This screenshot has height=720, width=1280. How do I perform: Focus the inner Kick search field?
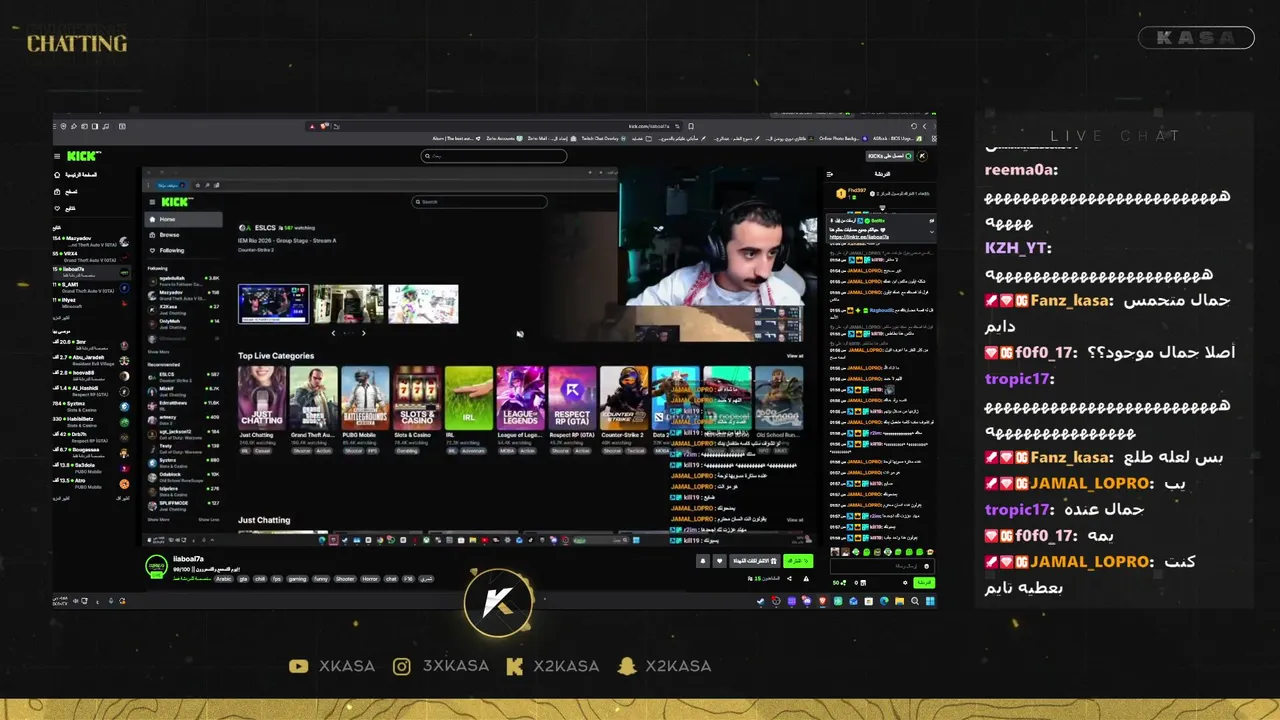click(x=480, y=202)
